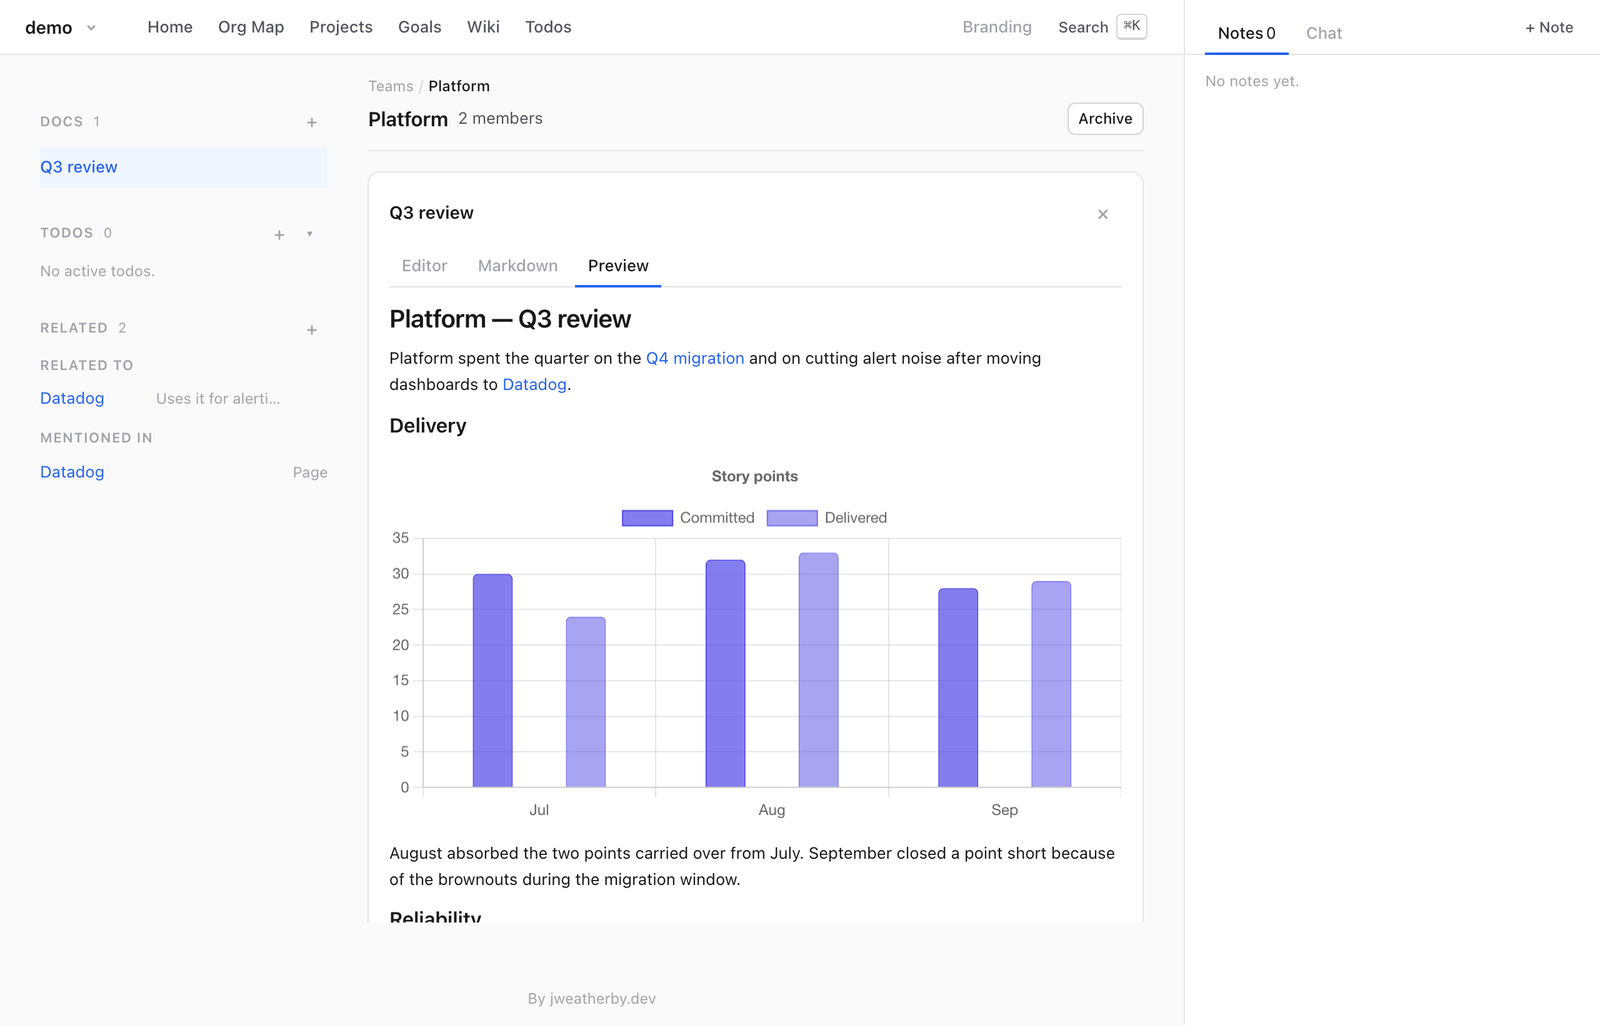
Task: Close the Q3 review document panel
Action: tap(1103, 214)
